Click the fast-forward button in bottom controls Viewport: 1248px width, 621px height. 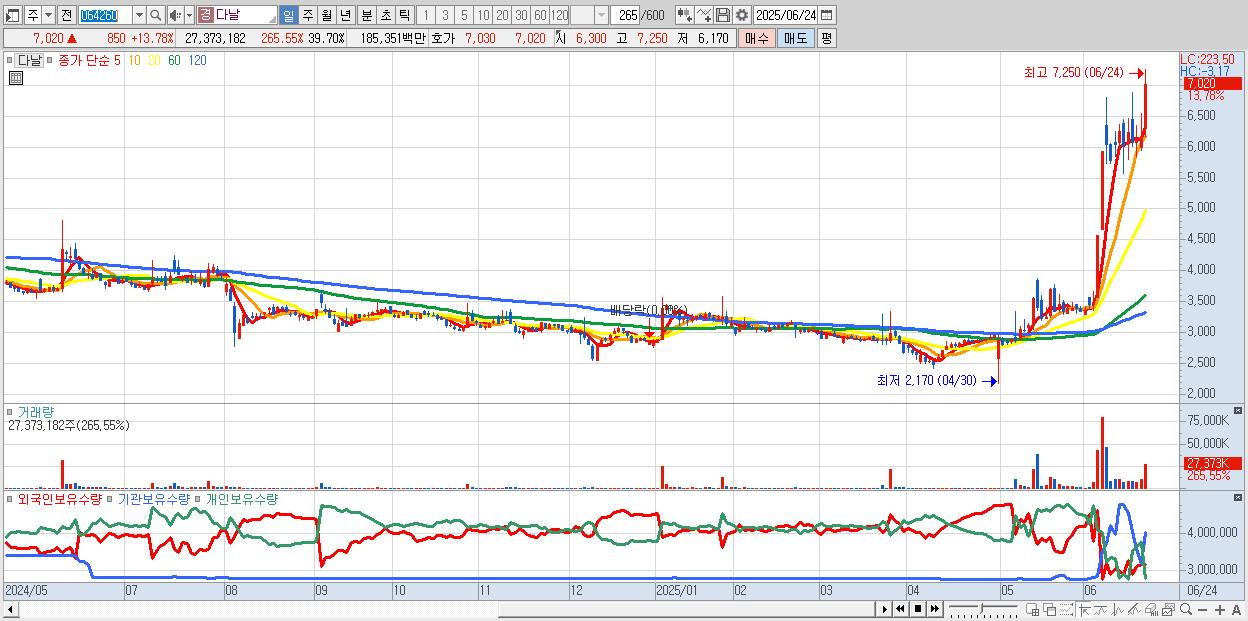pos(934,609)
